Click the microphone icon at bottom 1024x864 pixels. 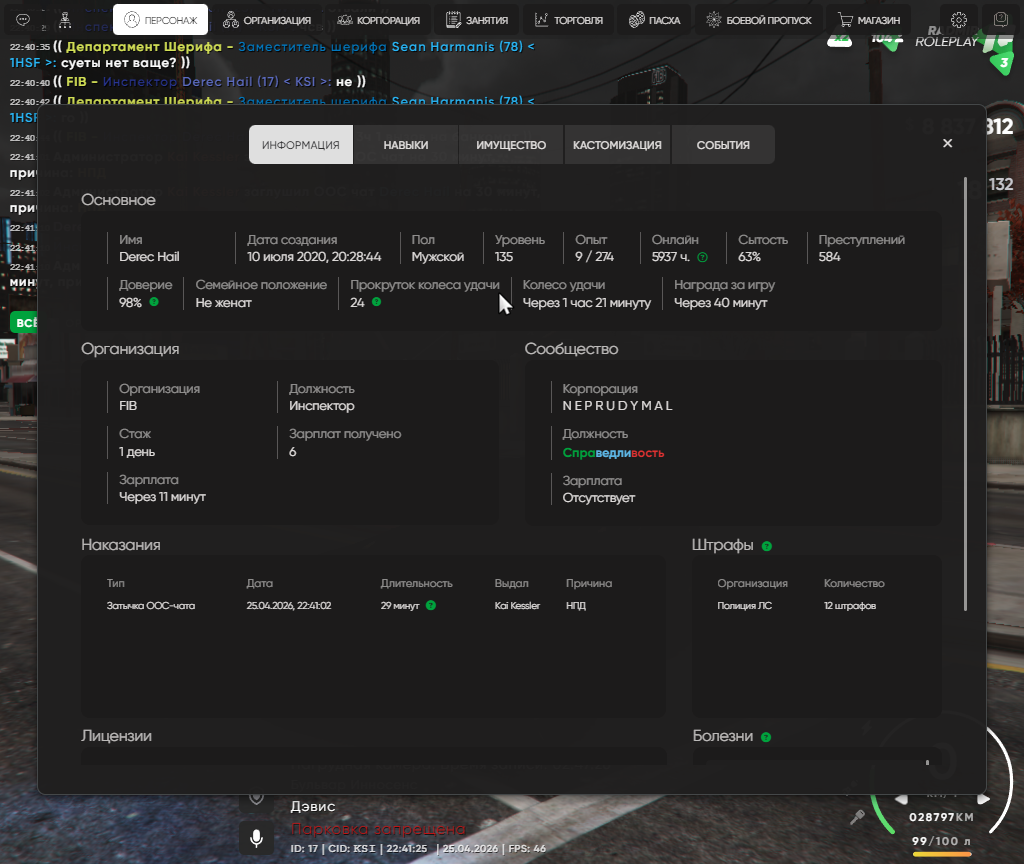256,837
